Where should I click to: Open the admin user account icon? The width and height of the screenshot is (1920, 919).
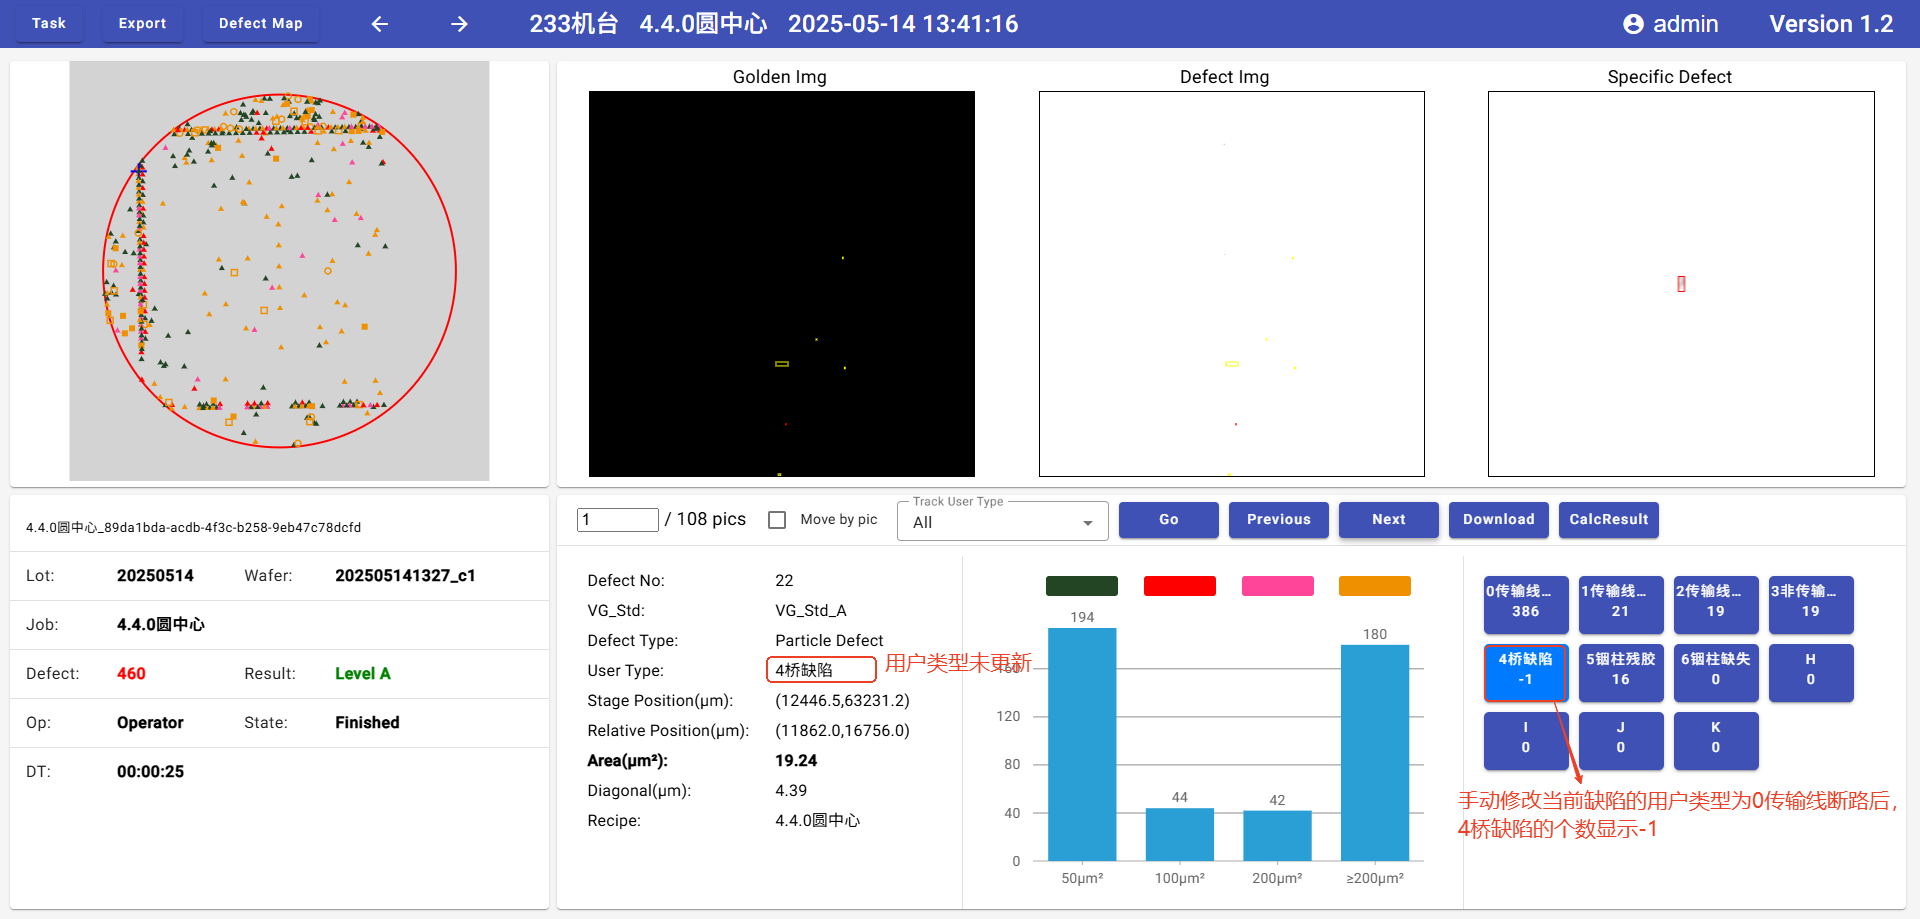(1633, 24)
